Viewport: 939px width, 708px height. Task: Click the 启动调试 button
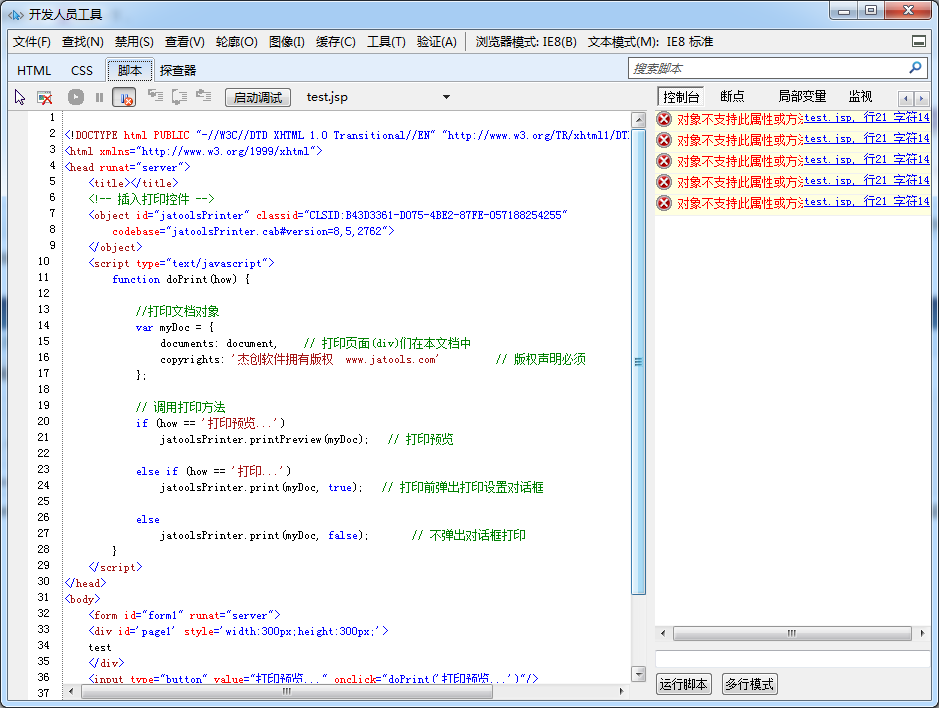click(x=258, y=97)
